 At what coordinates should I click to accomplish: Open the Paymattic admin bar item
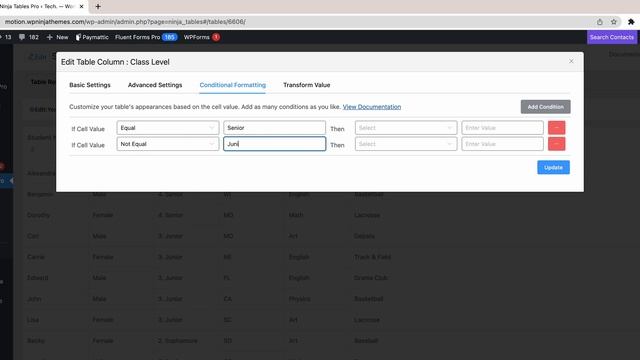click(92, 37)
